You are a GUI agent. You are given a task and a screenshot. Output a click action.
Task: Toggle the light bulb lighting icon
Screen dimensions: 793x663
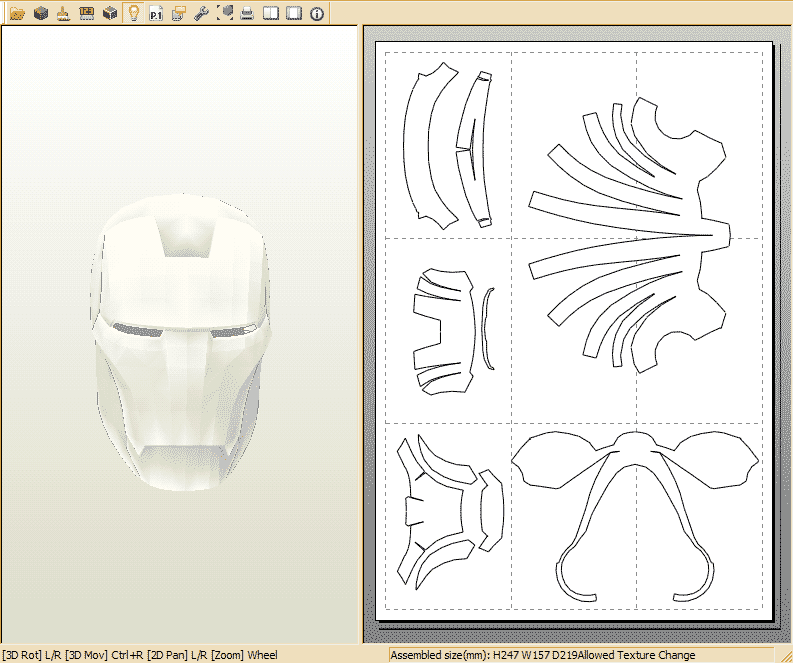134,13
